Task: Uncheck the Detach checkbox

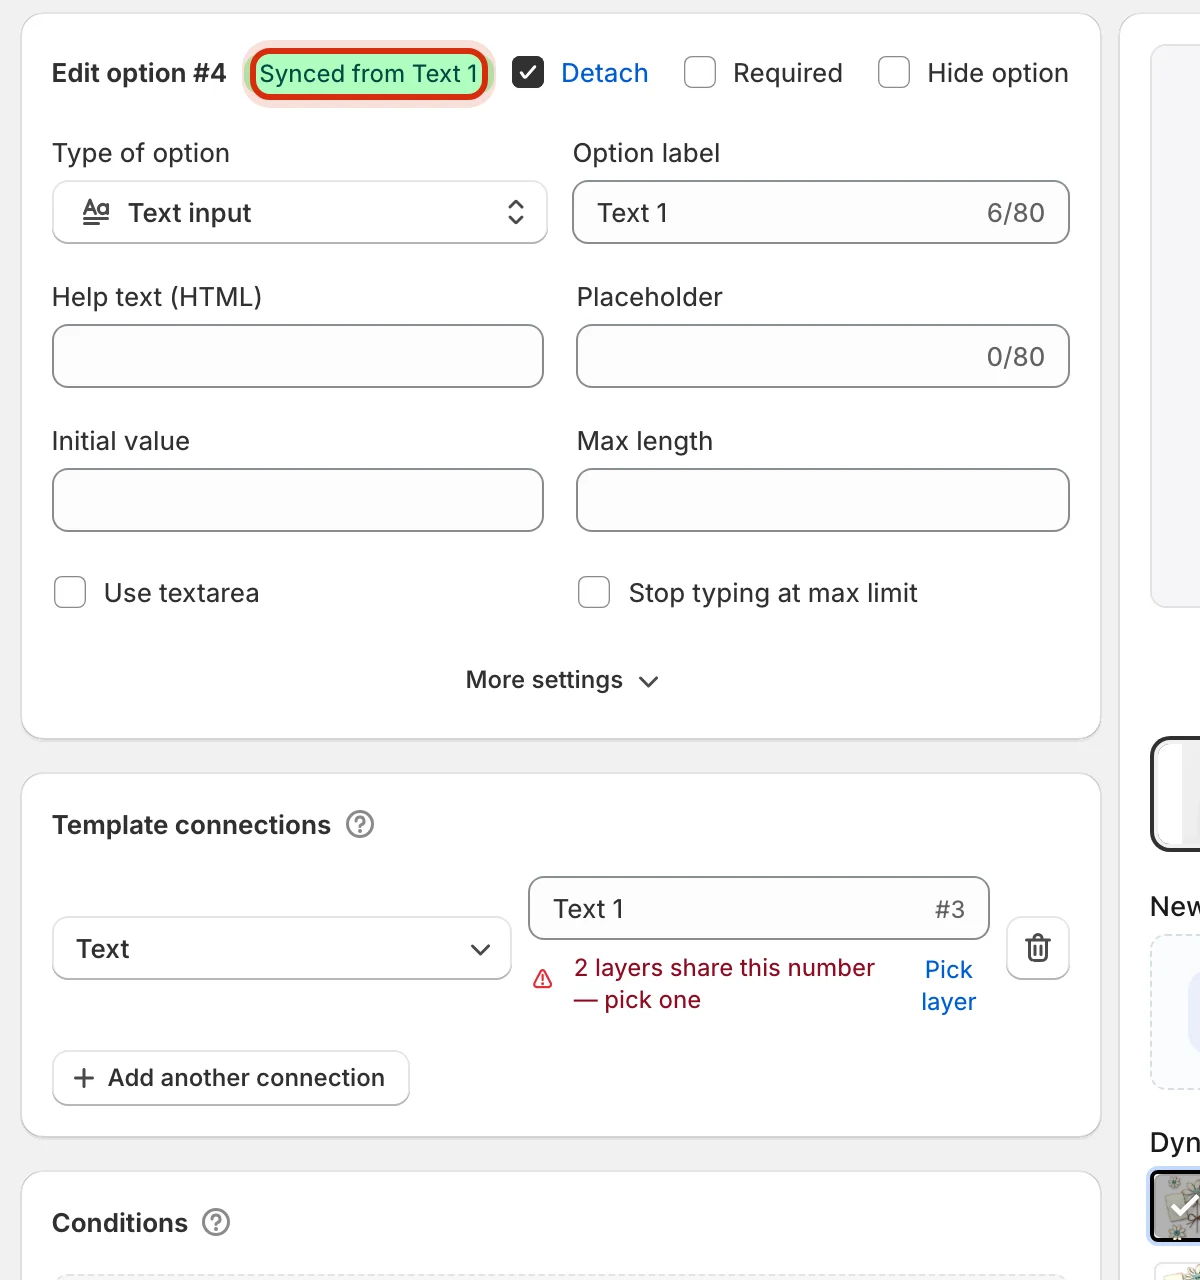Action: (528, 72)
